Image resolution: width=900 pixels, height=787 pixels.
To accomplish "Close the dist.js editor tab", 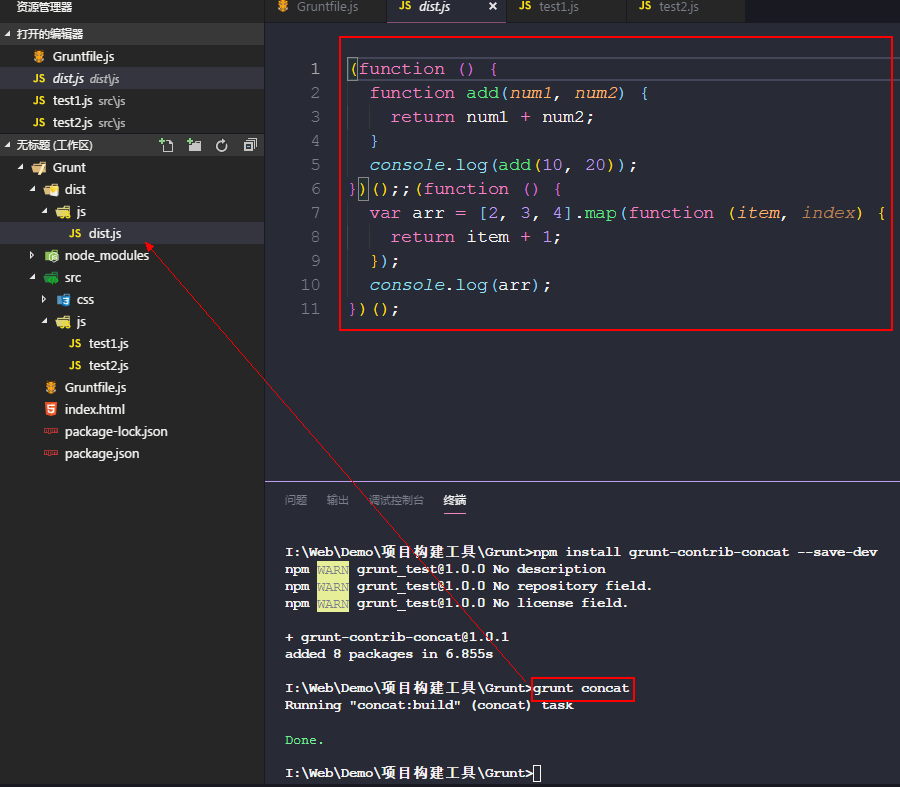I will pyautogui.click(x=493, y=7).
